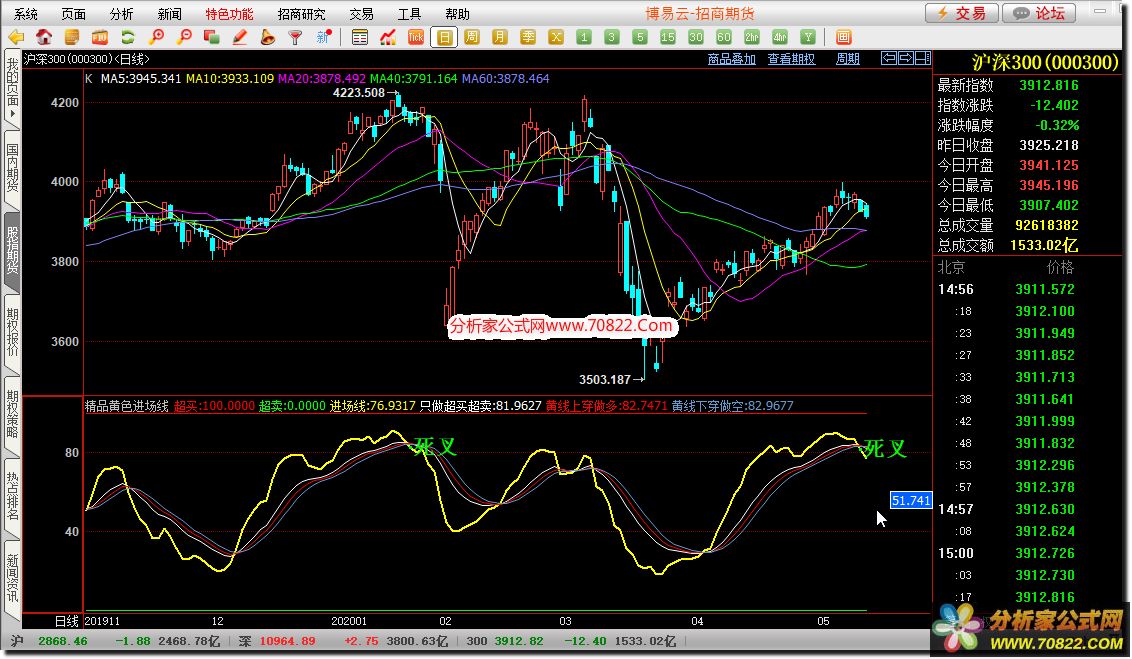Toggle the side panel layout icon
The width and height of the screenshot is (1132, 659).
[x=923, y=58]
